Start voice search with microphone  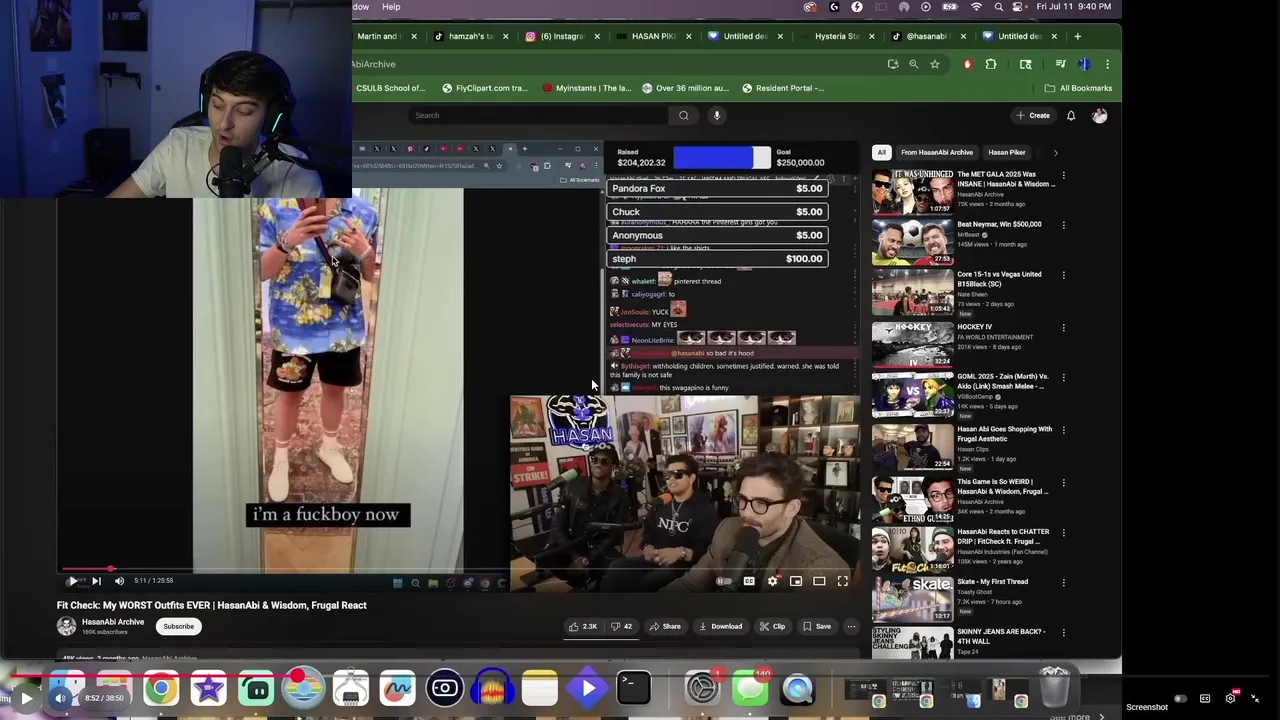[x=716, y=115]
